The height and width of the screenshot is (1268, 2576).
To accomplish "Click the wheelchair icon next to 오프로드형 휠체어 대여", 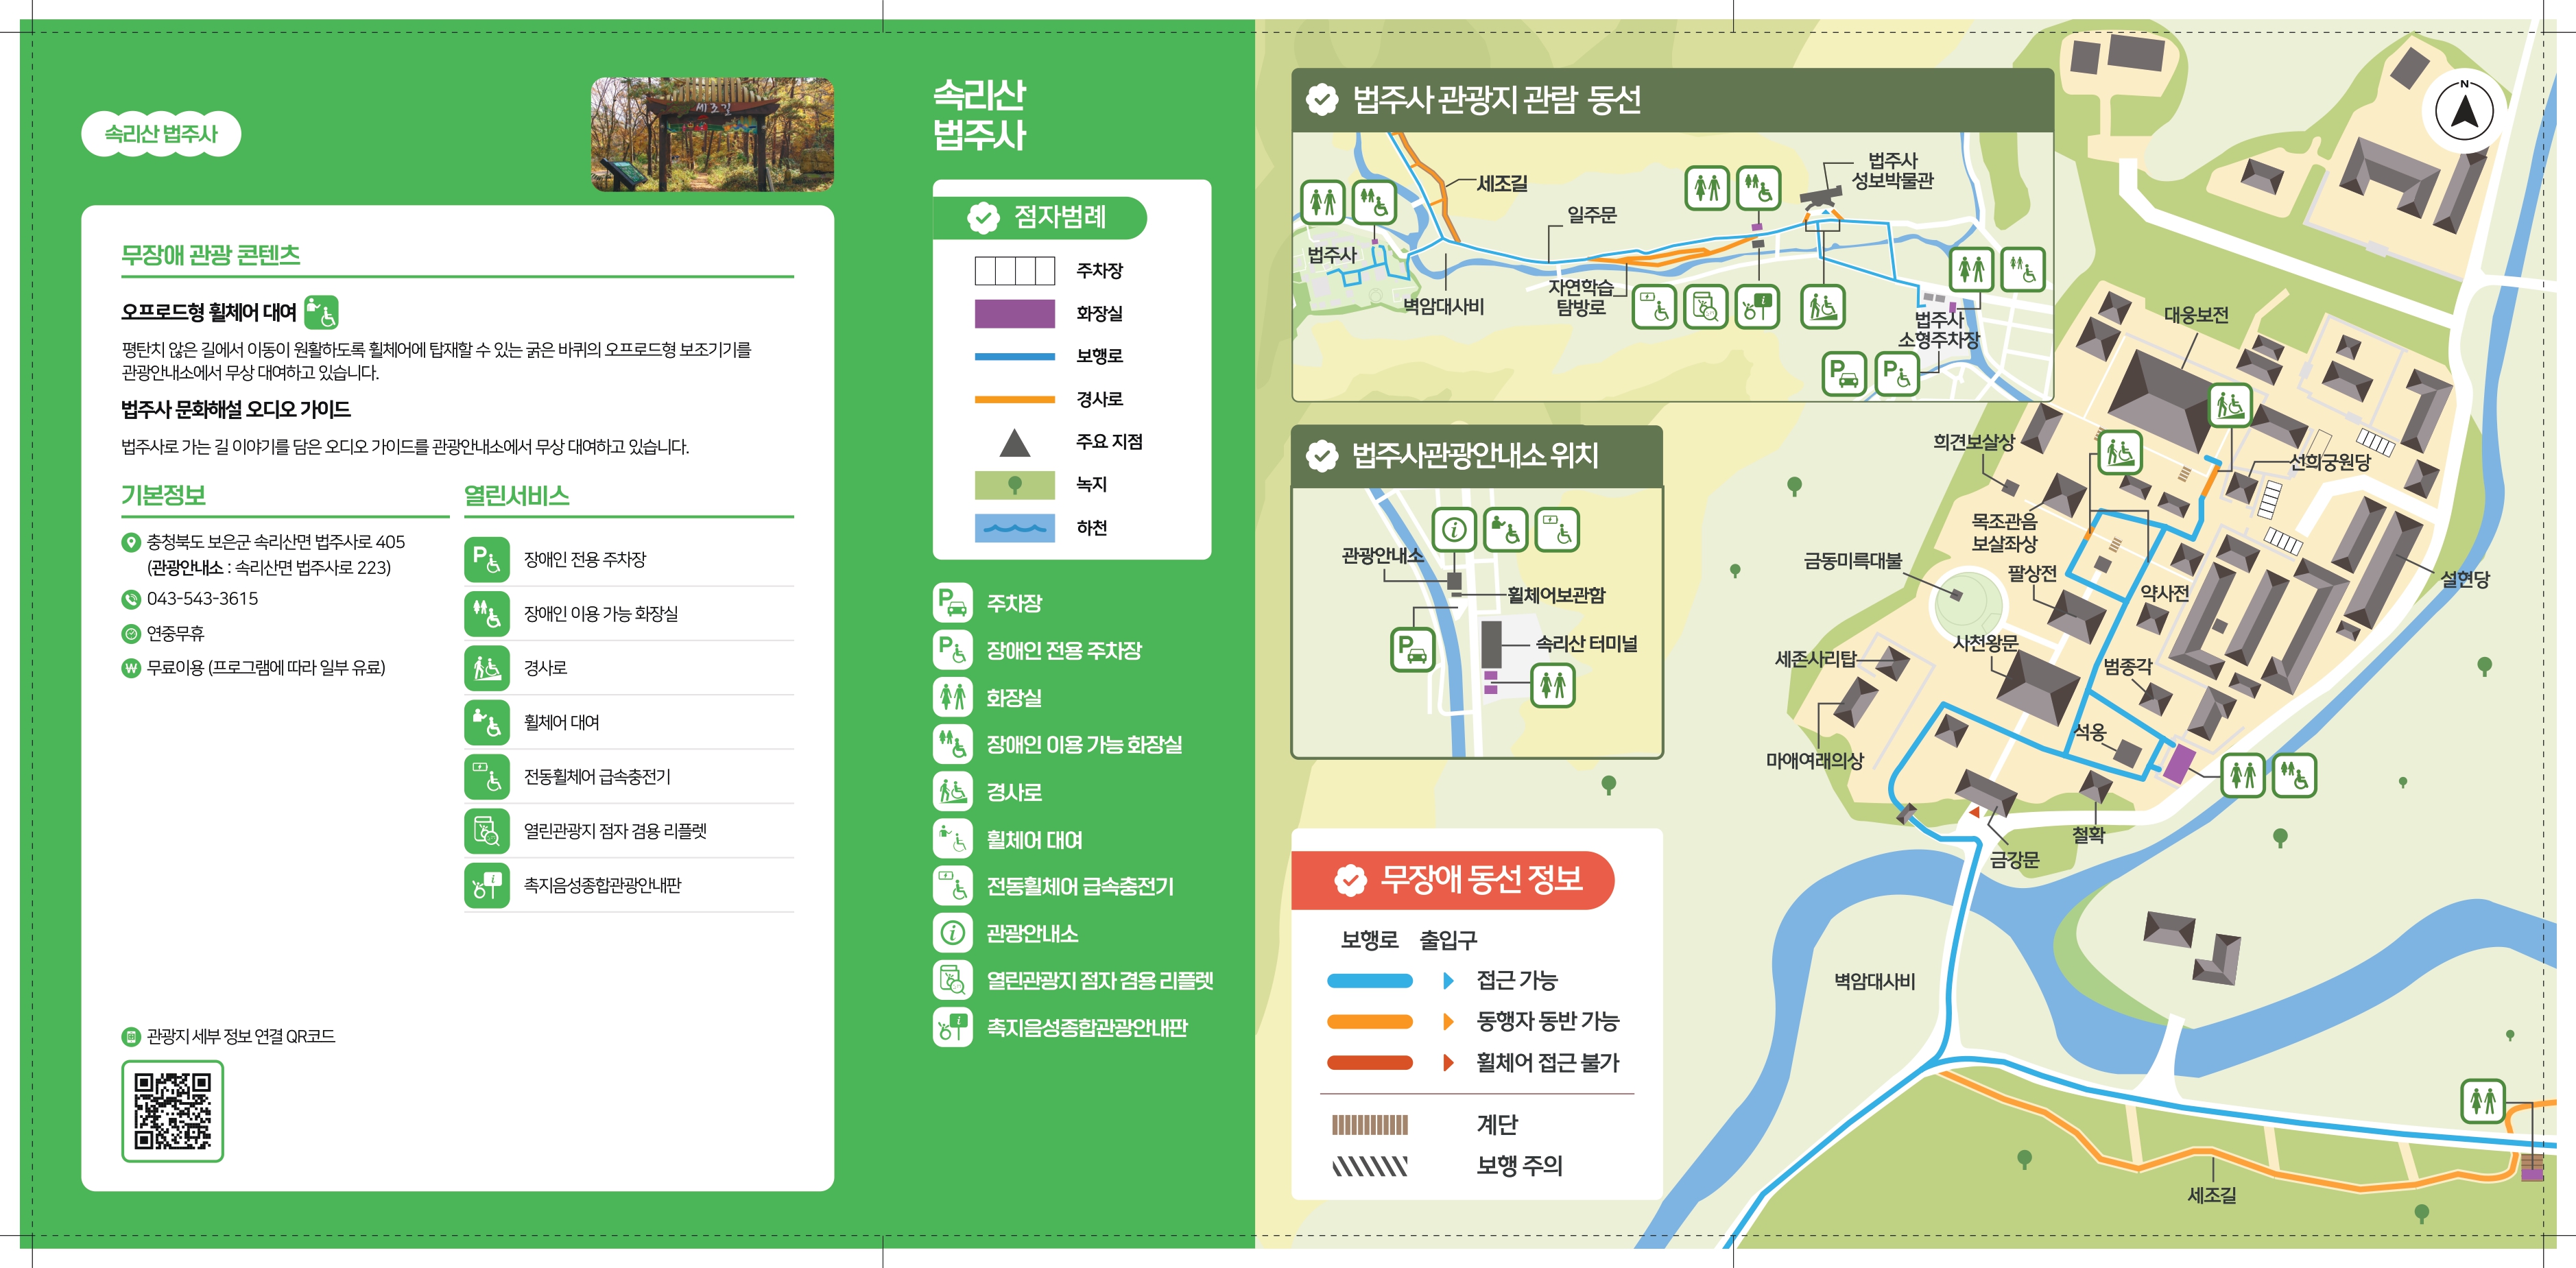I will pos(321,312).
